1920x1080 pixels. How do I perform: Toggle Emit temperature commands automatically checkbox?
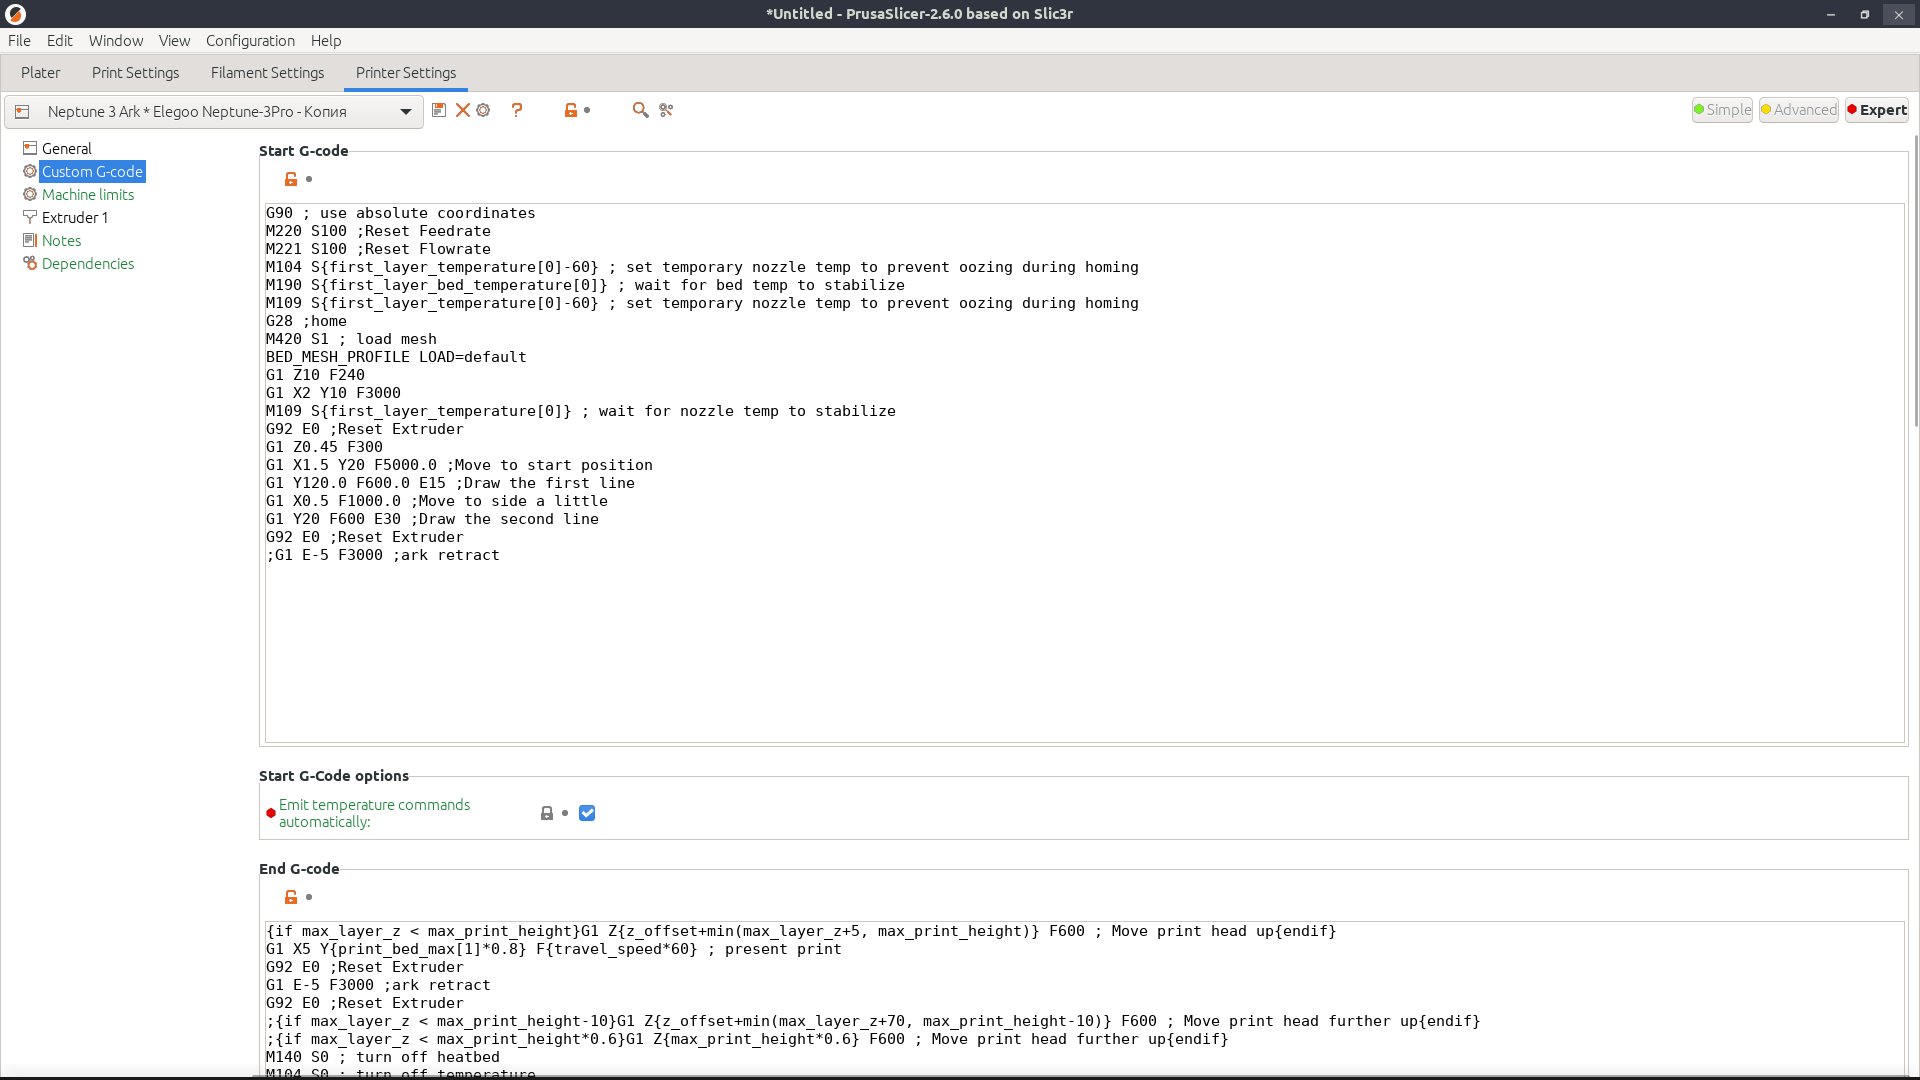click(587, 813)
